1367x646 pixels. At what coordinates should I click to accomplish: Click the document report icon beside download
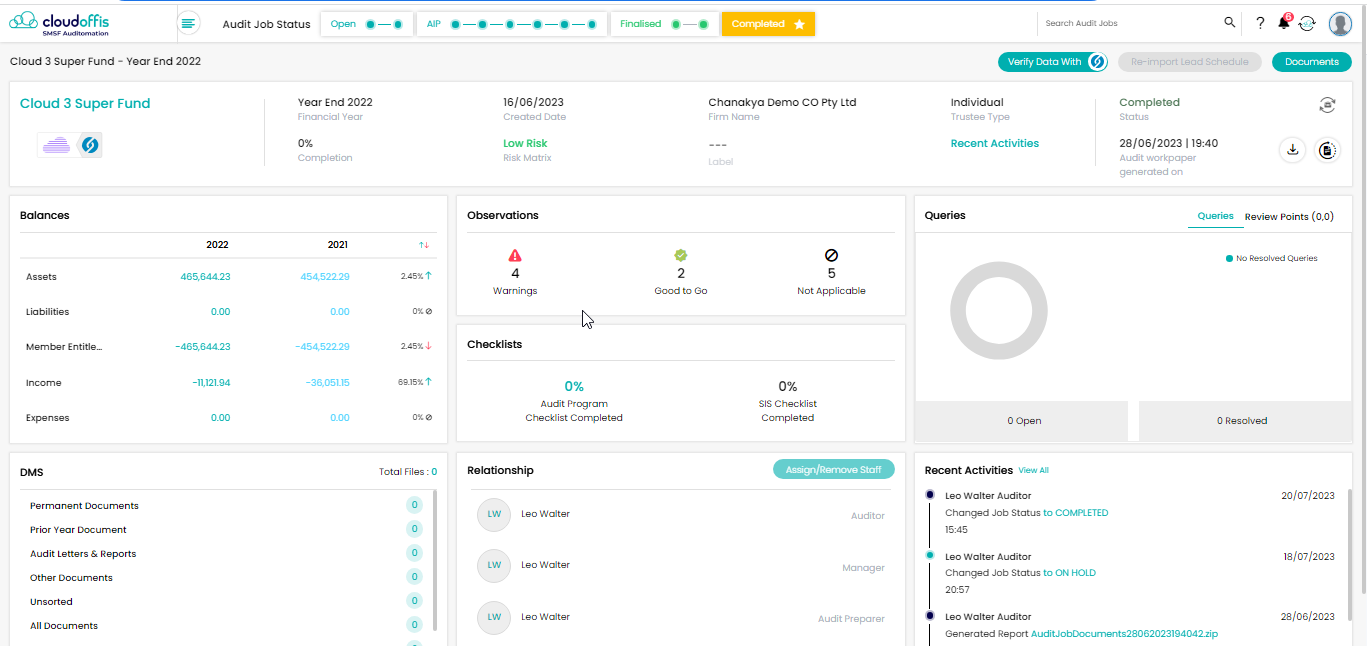1327,150
